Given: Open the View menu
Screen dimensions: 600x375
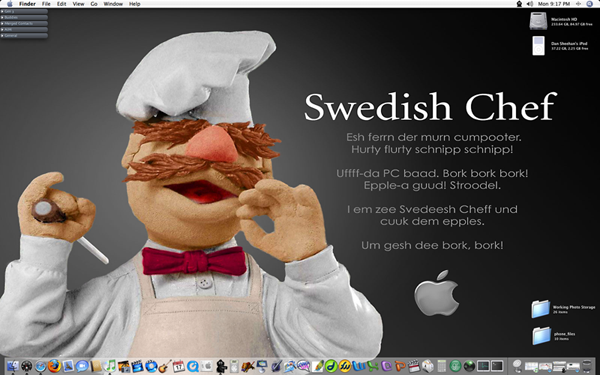Looking at the screenshot, I should click(x=78, y=4).
